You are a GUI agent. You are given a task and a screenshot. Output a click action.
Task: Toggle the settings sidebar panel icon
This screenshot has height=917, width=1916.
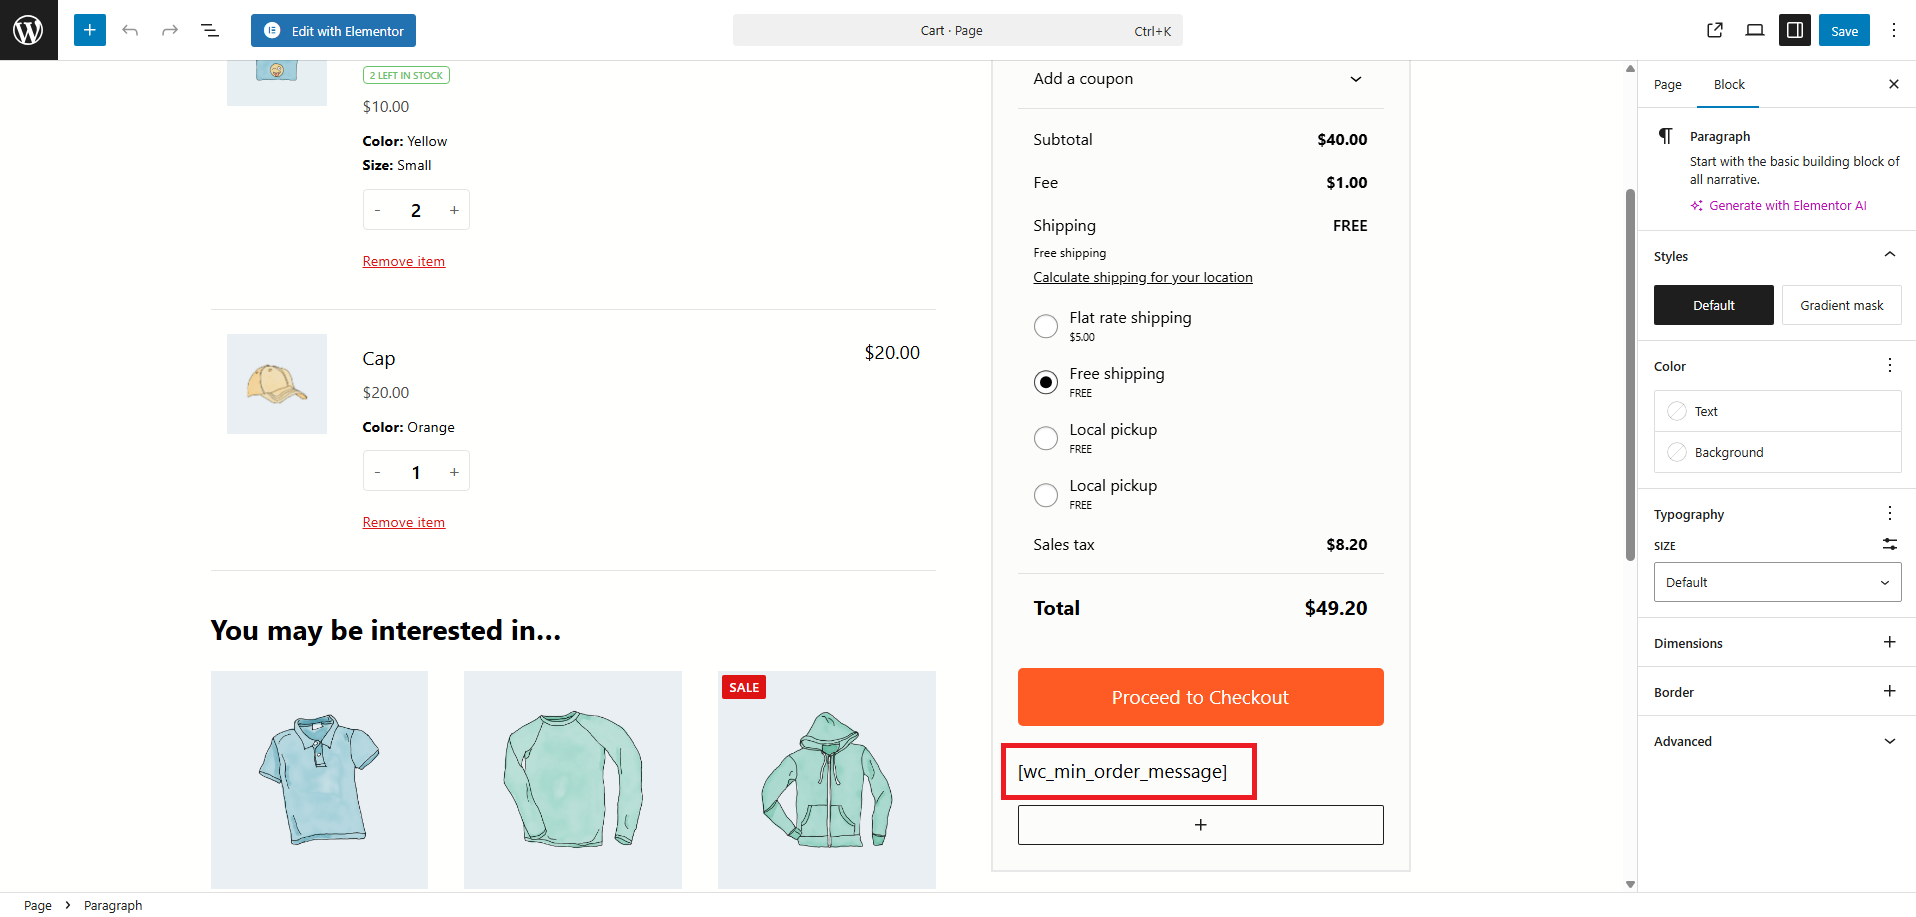tap(1795, 30)
